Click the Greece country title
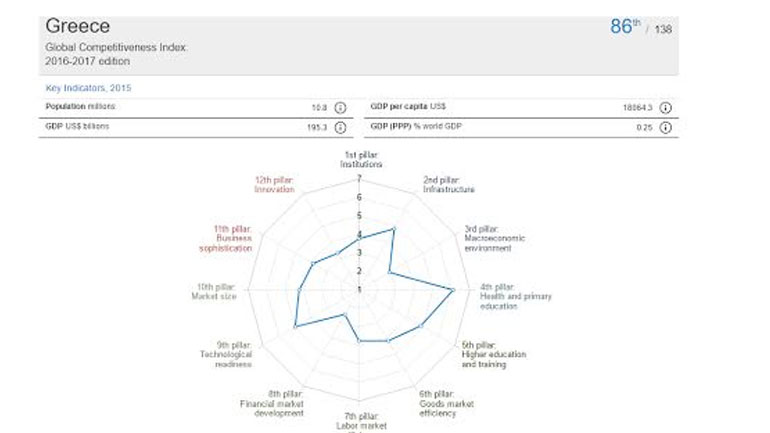 (77, 25)
